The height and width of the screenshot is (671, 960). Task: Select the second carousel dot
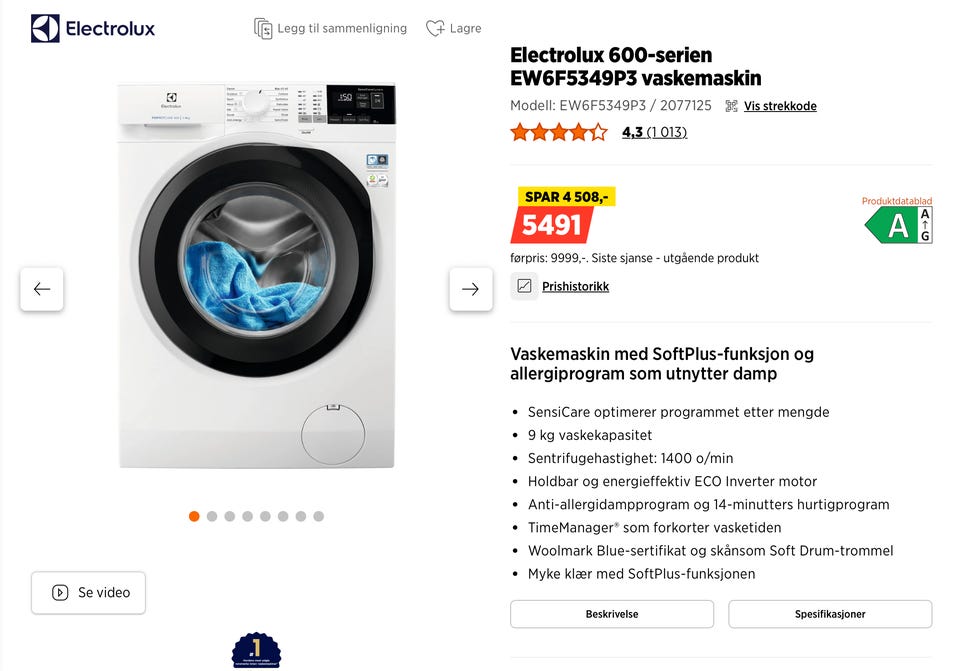212,516
